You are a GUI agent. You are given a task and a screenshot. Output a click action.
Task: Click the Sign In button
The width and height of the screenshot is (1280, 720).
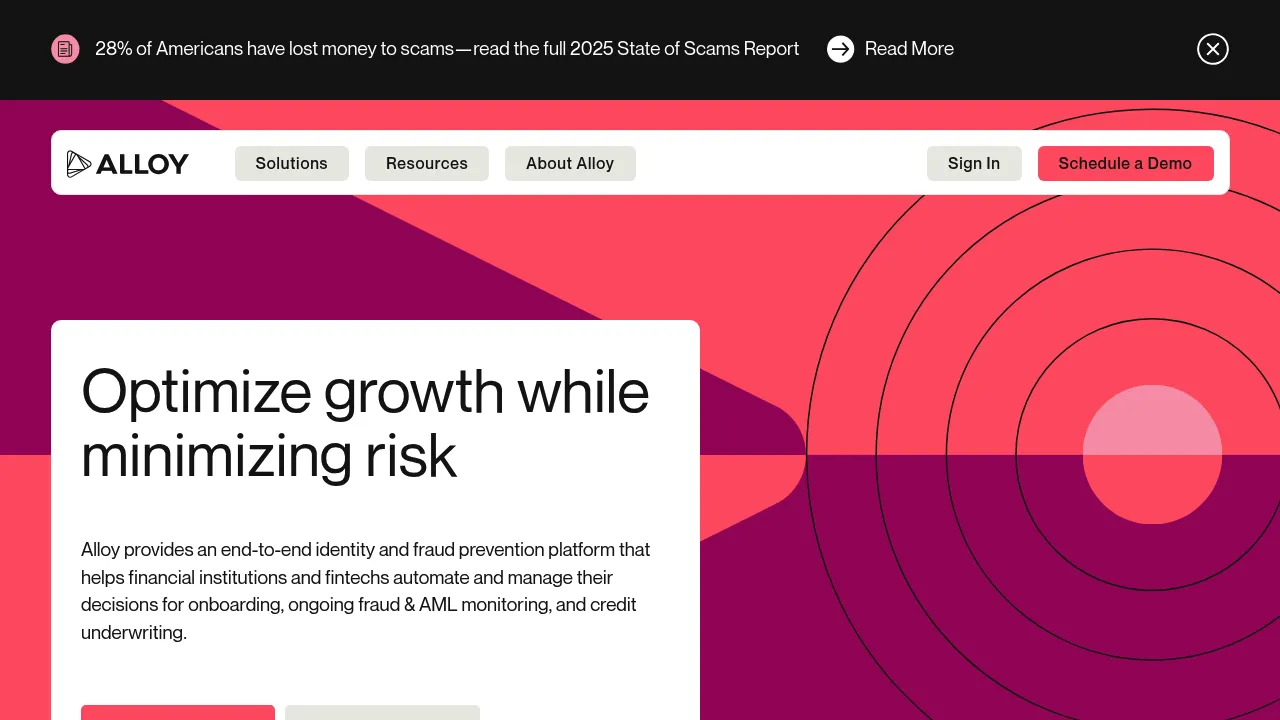tap(974, 164)
